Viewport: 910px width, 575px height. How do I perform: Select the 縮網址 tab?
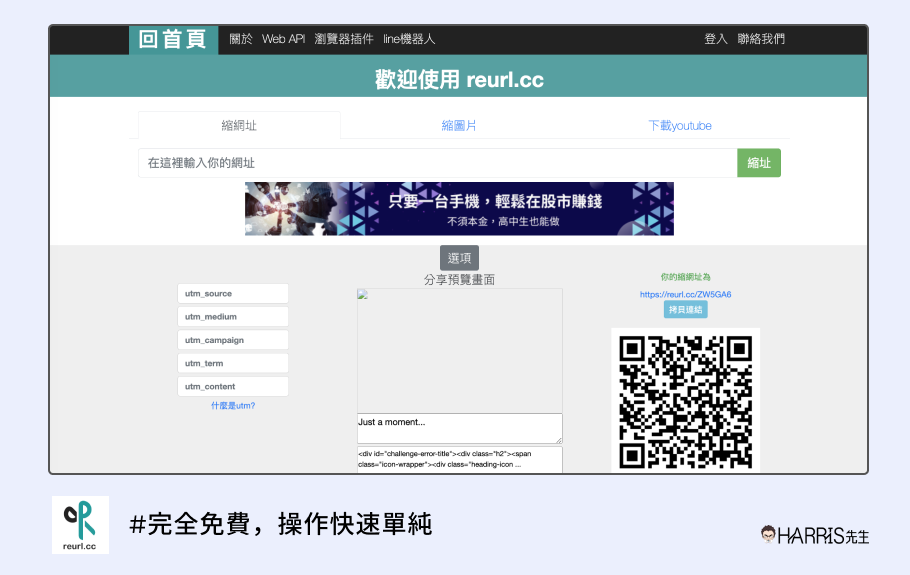point(239,125)
